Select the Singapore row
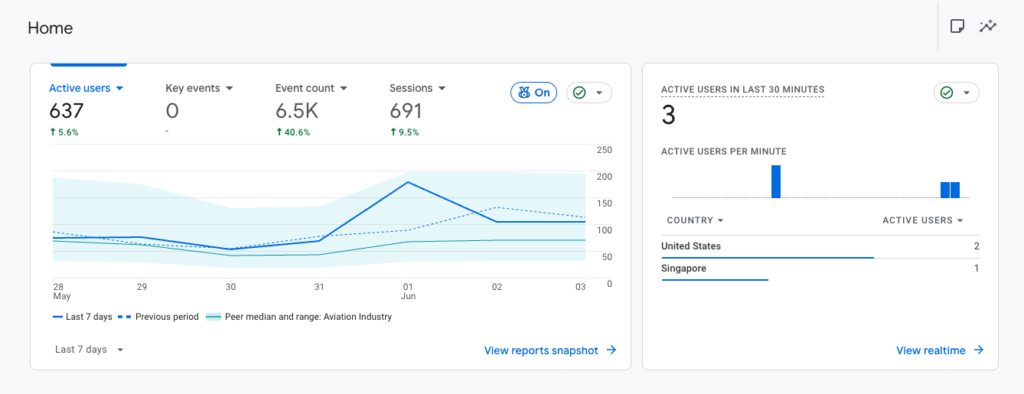The width and height of the screenshot is (1024, 394). (x=820, y=269)
